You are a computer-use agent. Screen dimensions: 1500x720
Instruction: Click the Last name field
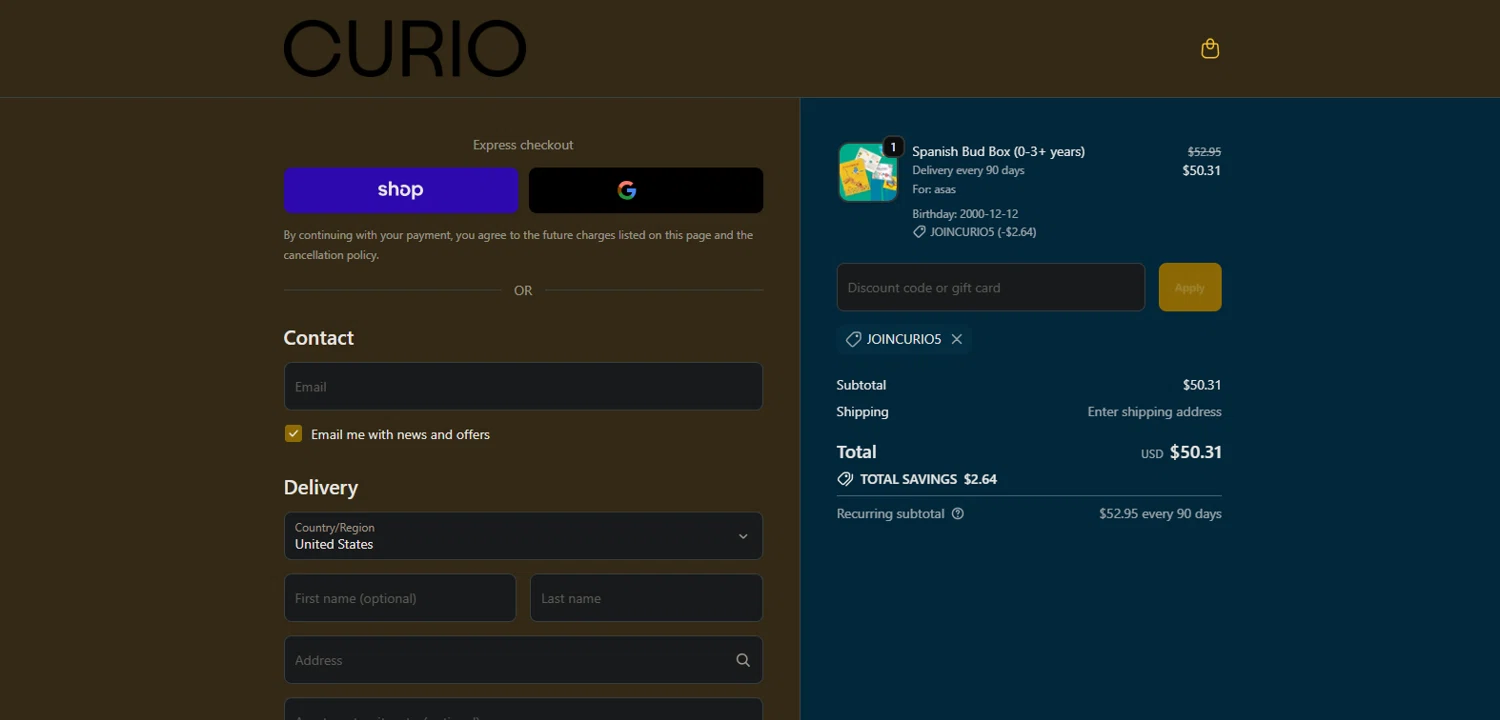pyautogui.click(x=646, y=598)
